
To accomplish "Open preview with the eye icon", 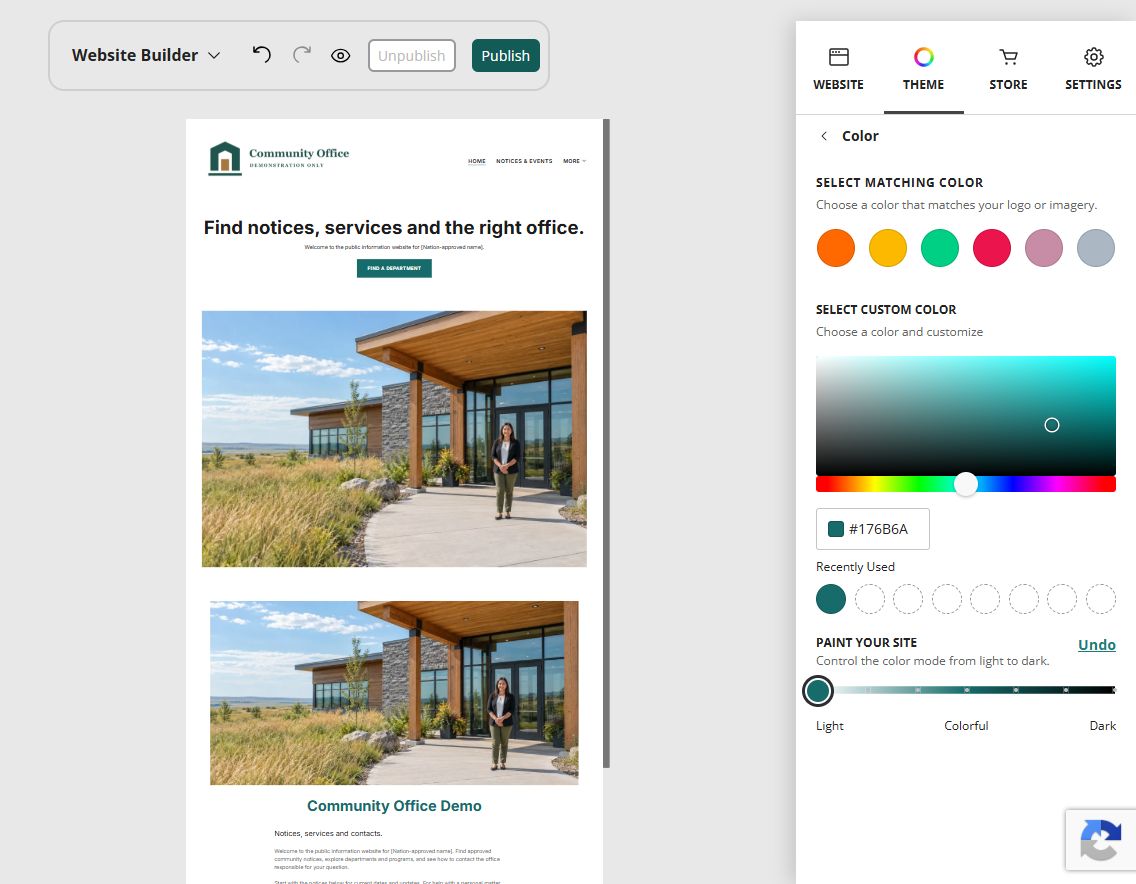I will click(341, 56).
